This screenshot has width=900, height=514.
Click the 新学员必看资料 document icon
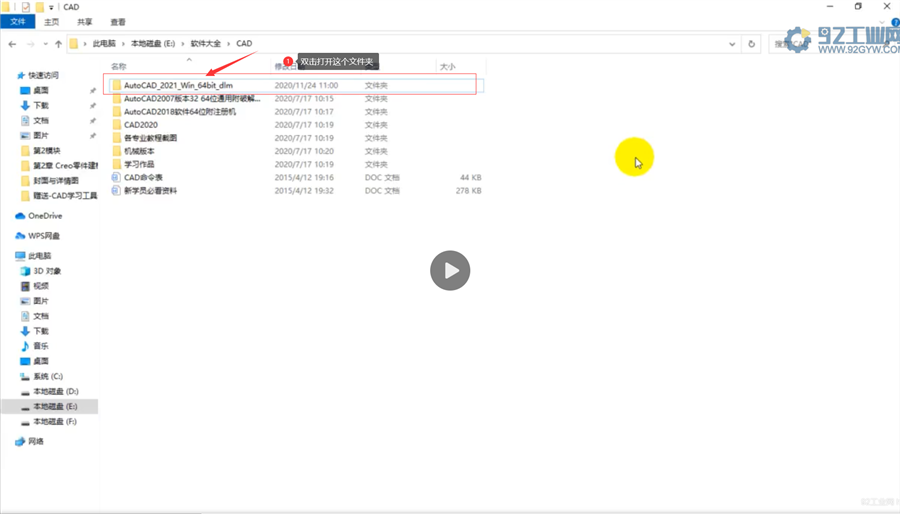[116, 190]
